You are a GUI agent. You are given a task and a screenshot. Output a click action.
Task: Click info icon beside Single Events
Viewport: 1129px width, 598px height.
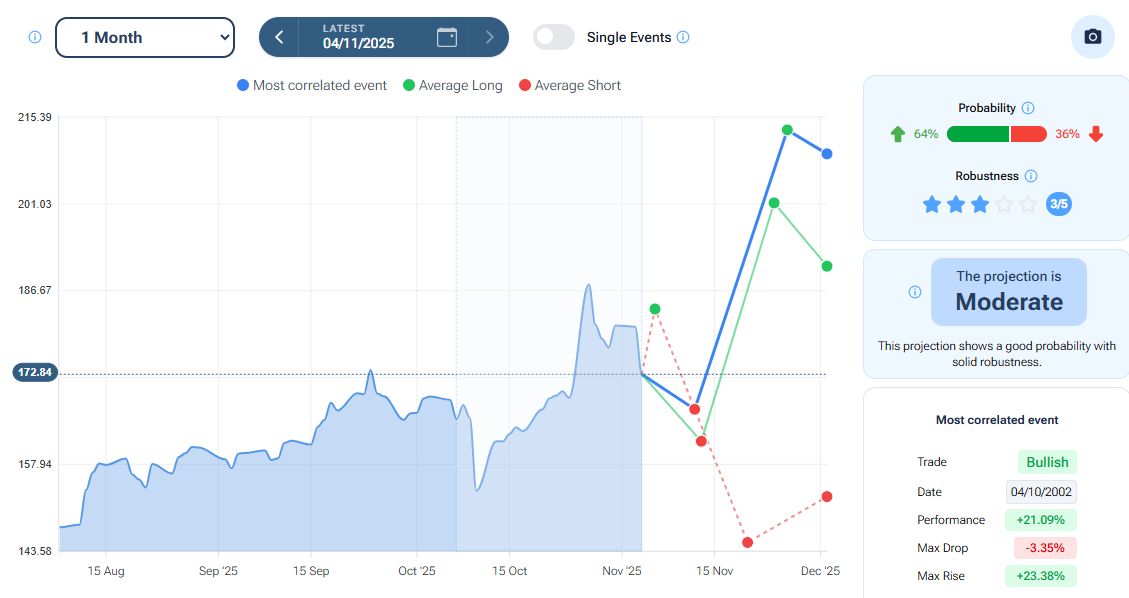683,37
